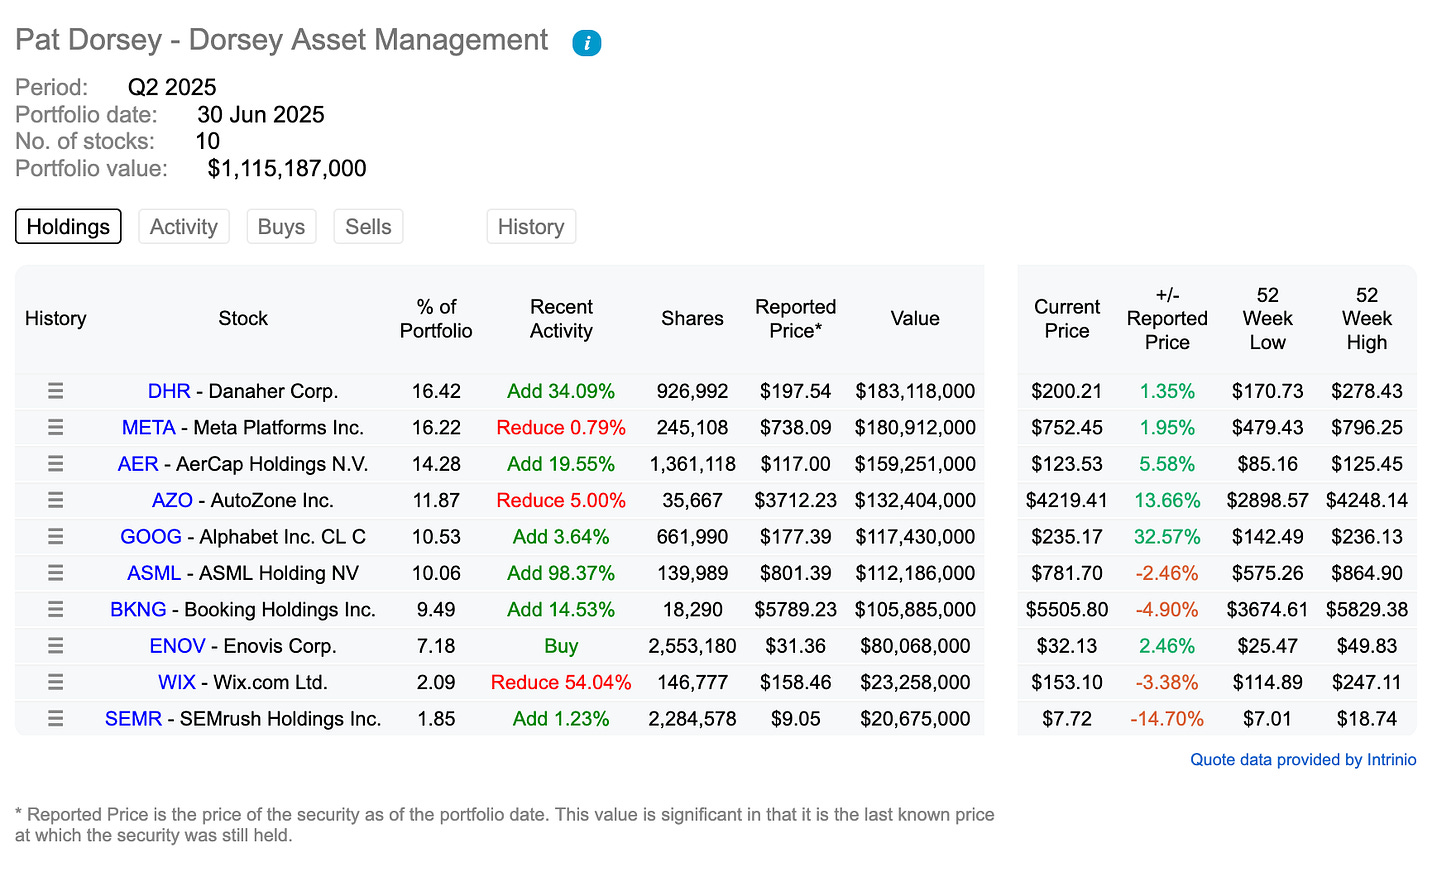
Task: Open AER - AerCap Holdings link
Action: point(243,464)
